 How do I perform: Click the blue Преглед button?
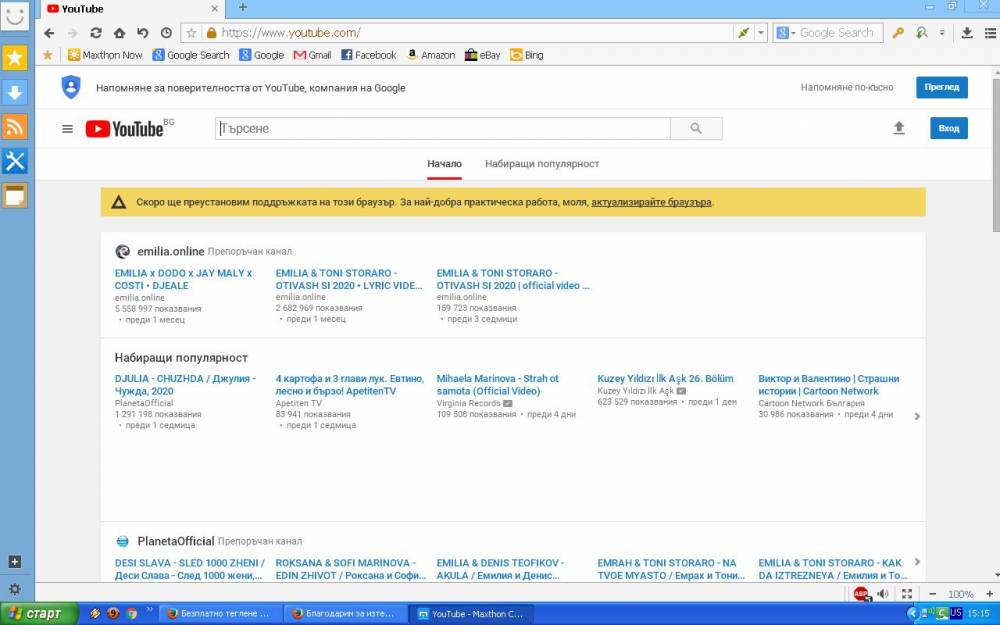pyautogui.click(x=942, y=87)
